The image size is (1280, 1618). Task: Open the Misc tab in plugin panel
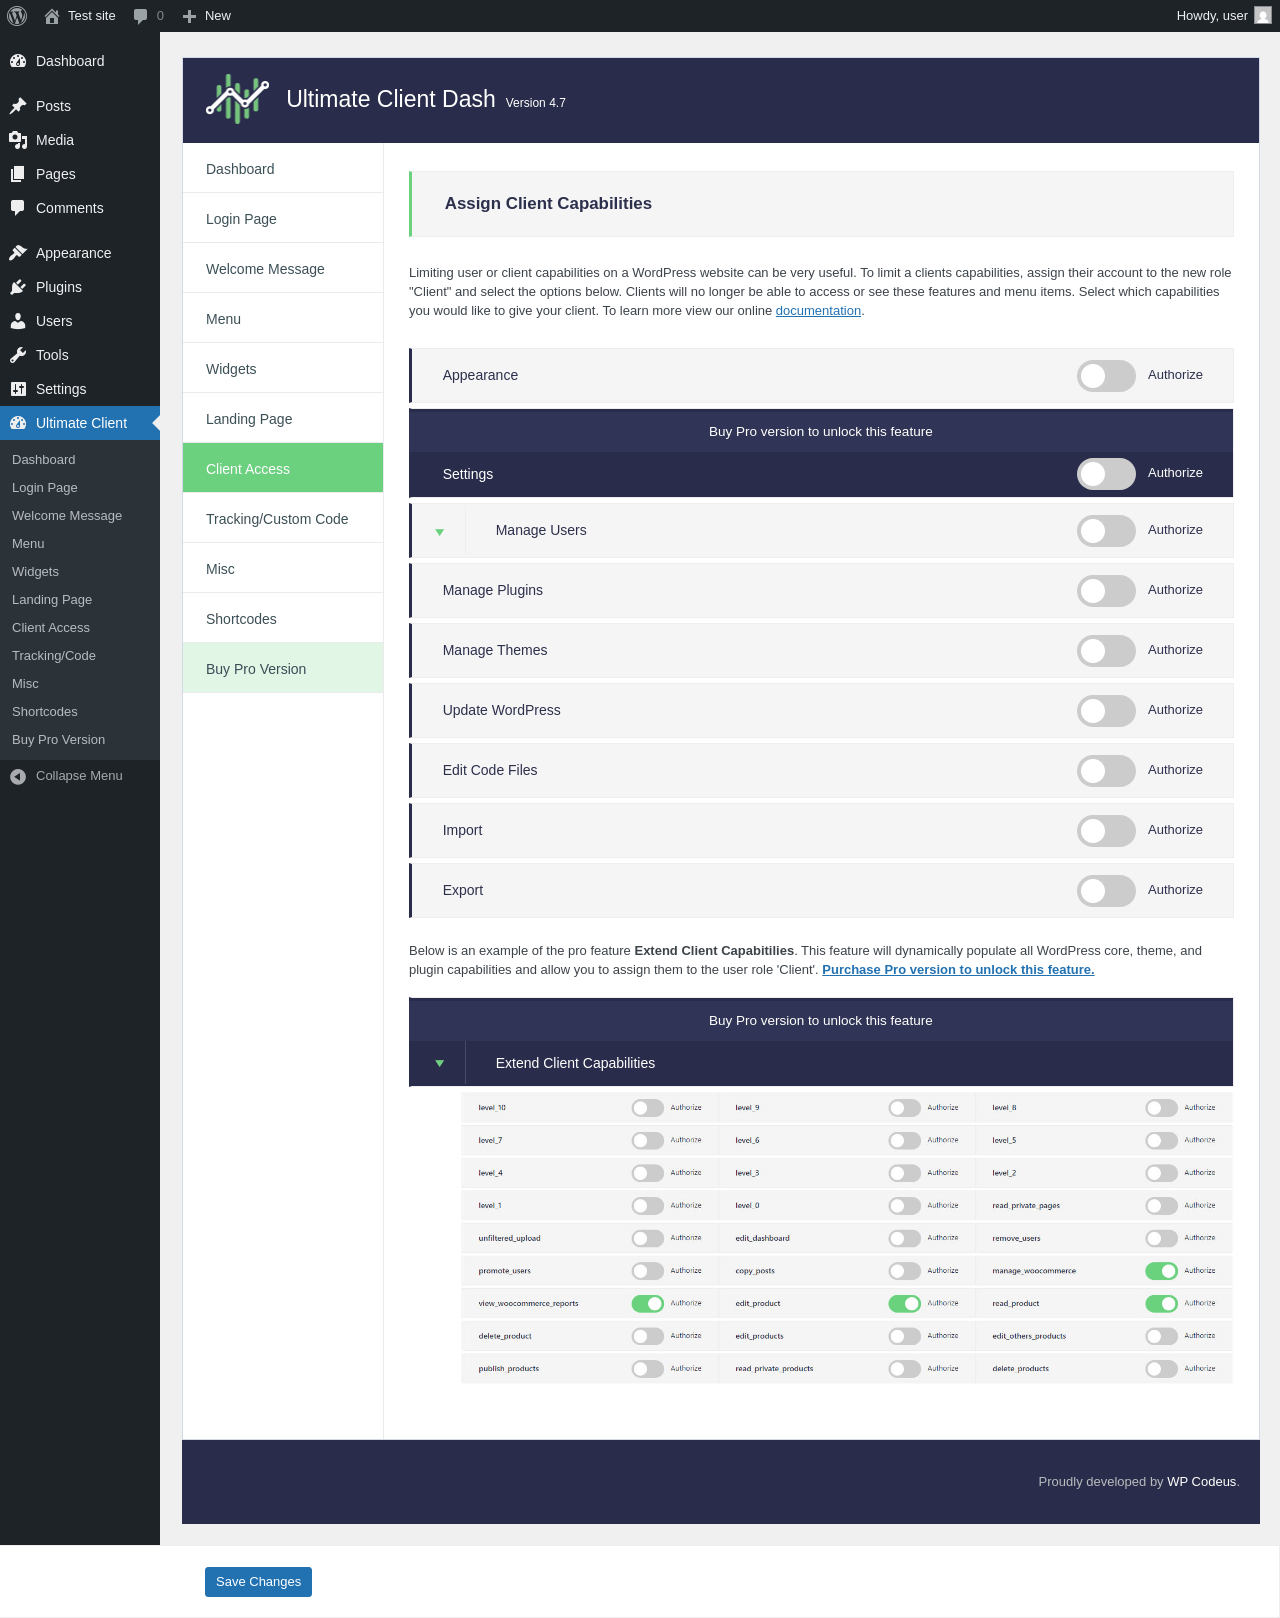tap(283, 569)
